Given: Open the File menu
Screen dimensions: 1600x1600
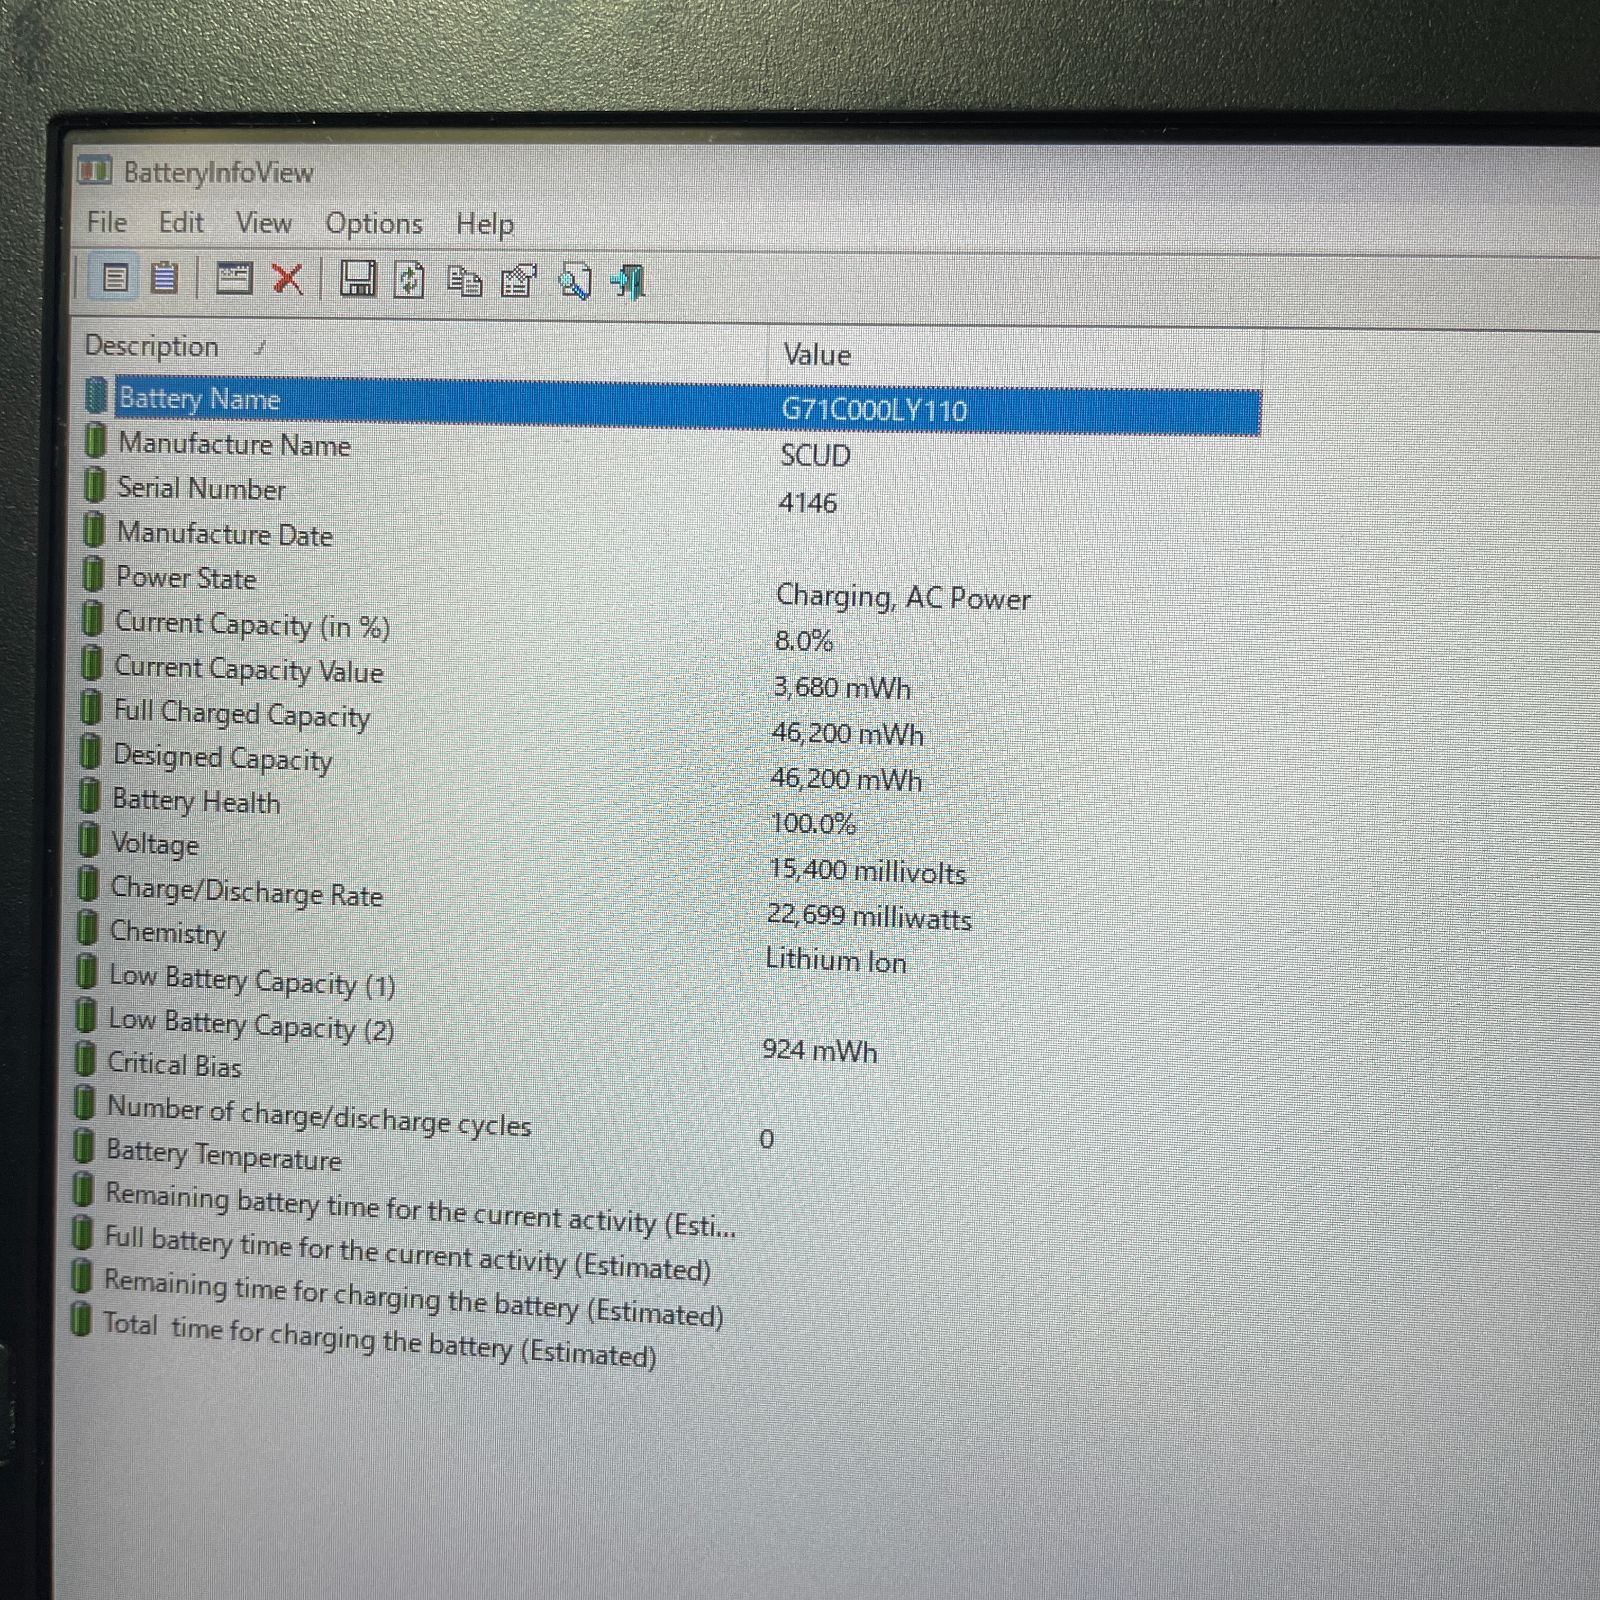Looking at the screenshot, I should coord(107,222).
